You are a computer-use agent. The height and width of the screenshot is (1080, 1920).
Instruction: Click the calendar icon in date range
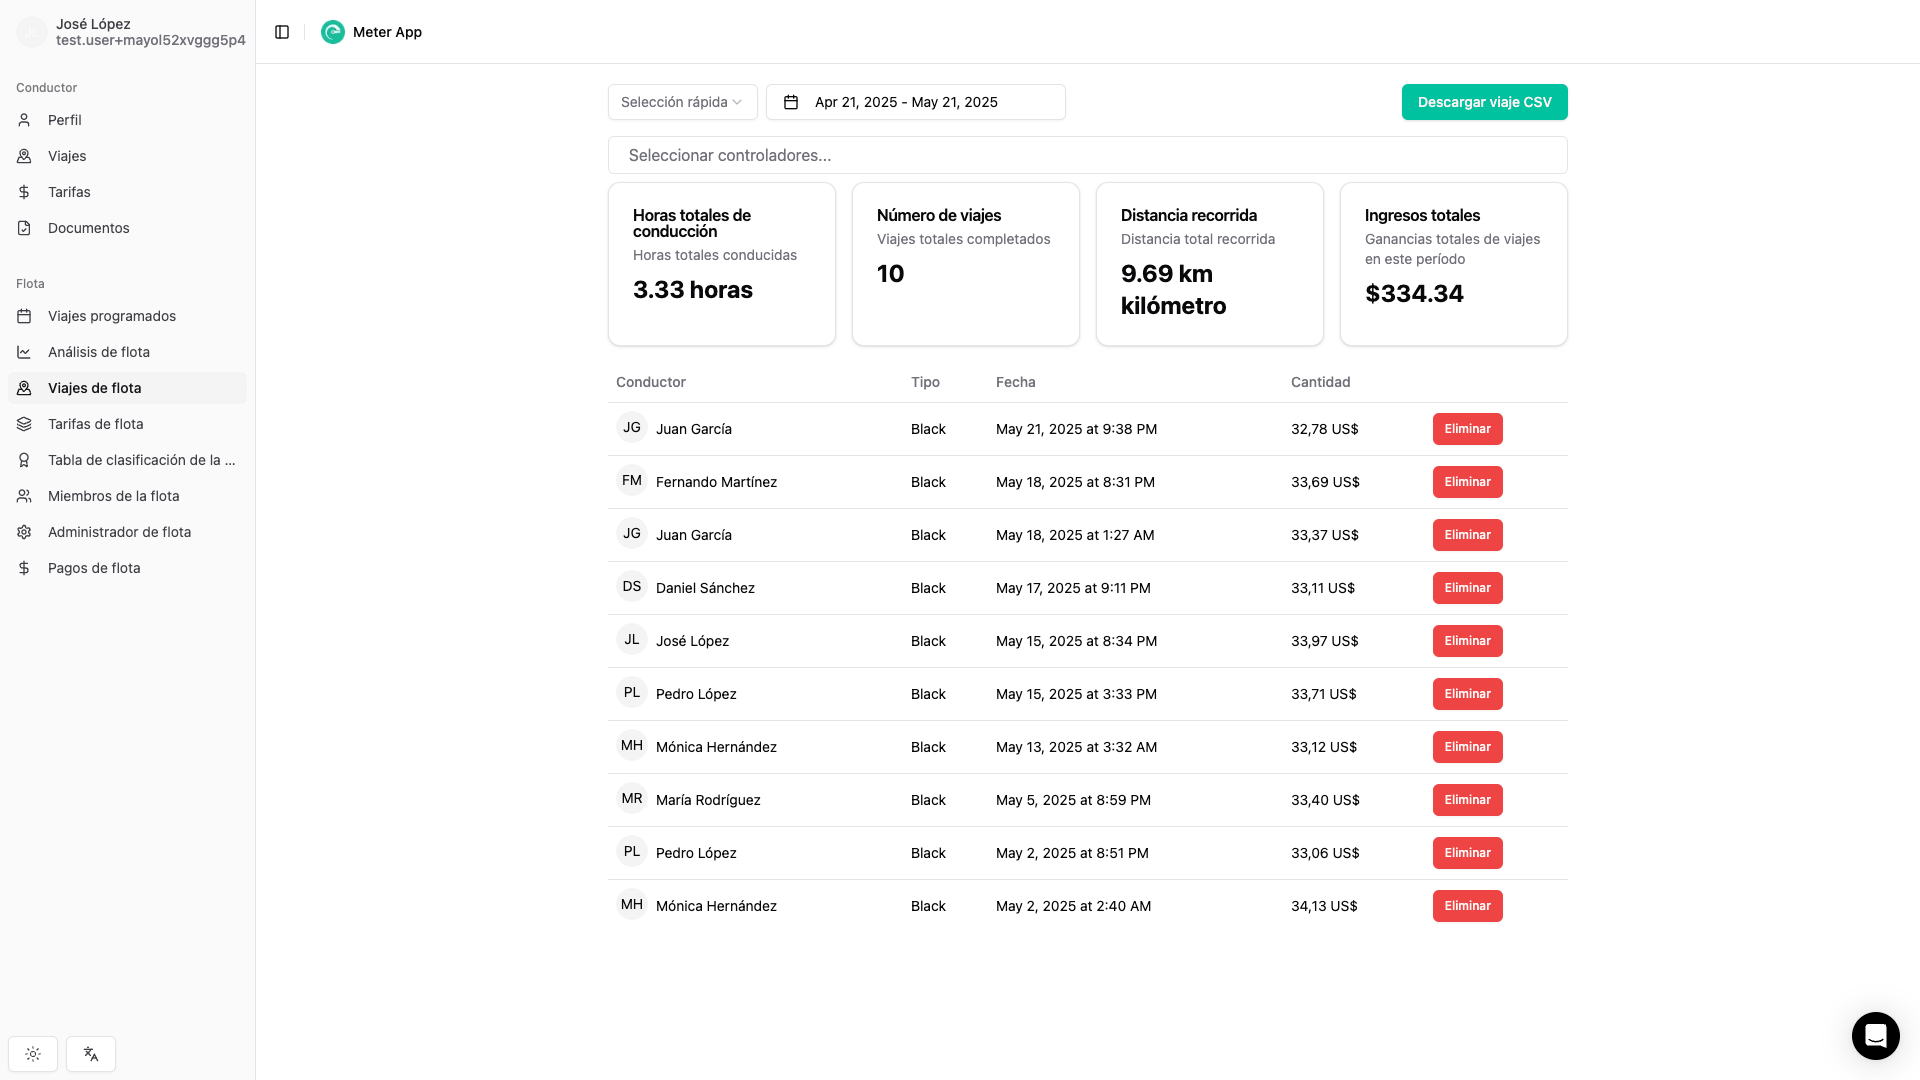point(791,102)
